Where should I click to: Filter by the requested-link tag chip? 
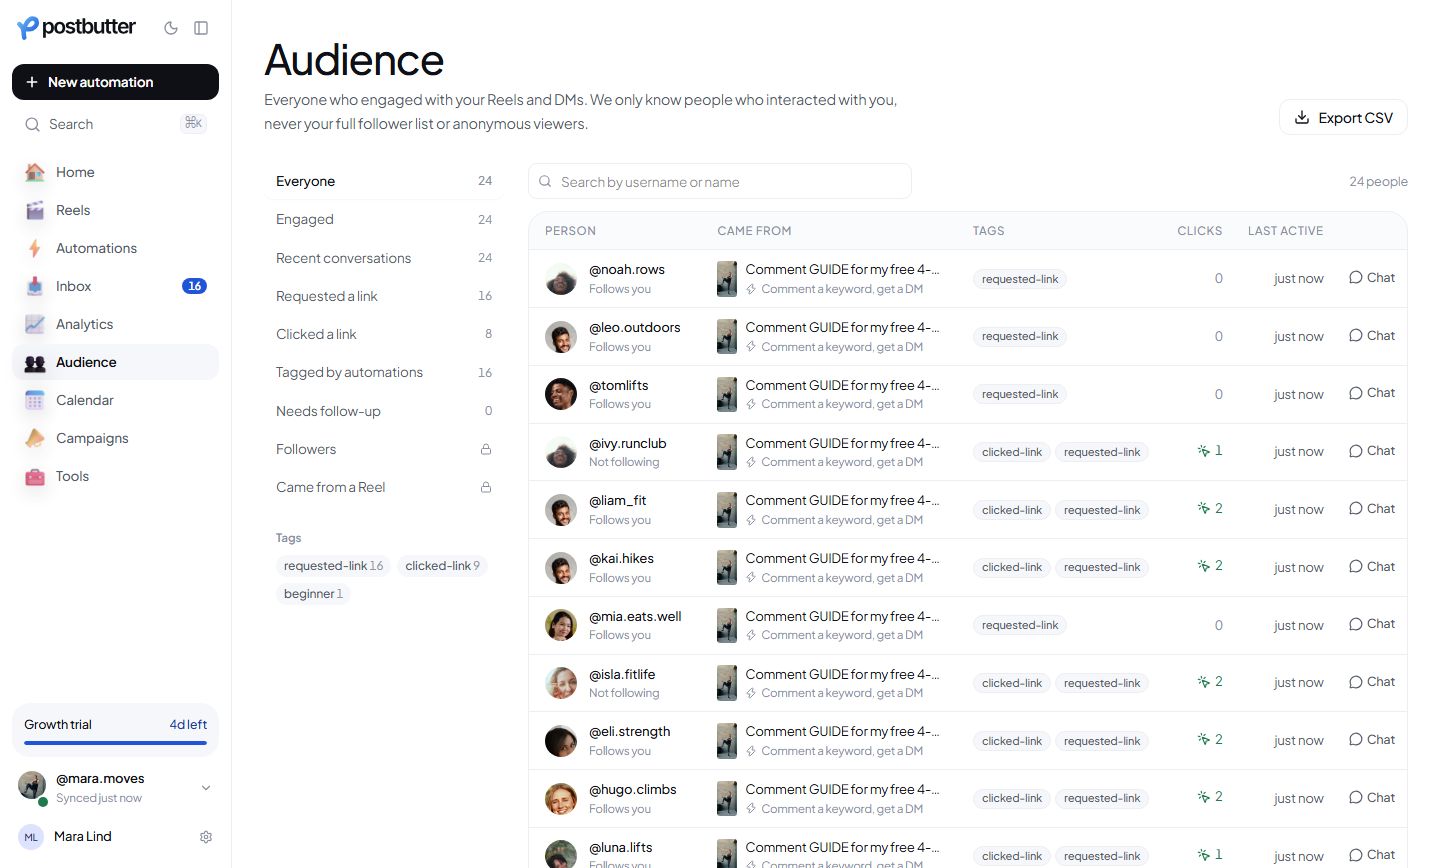(333, 566)
